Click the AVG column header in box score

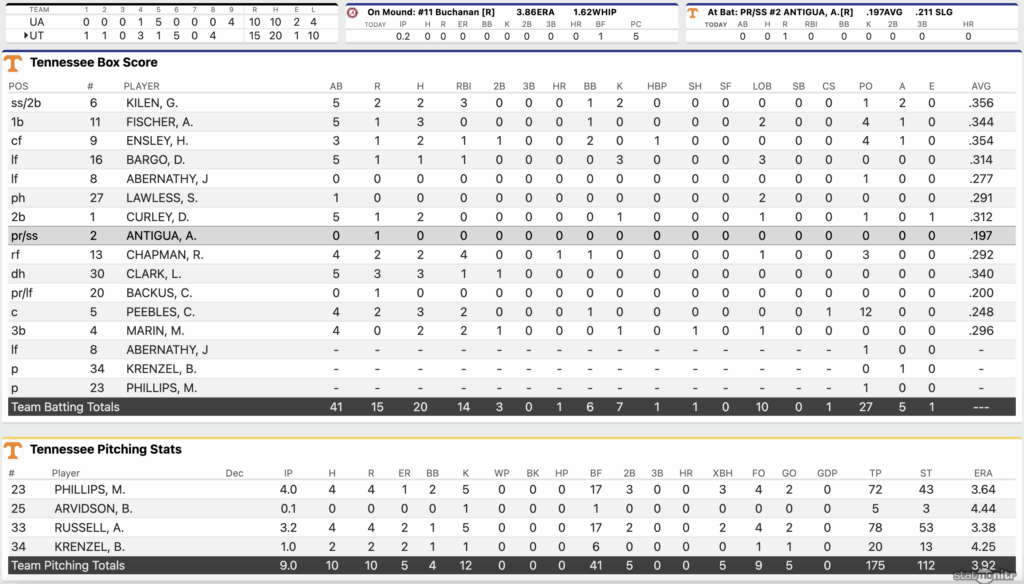(x=981, y=86)
